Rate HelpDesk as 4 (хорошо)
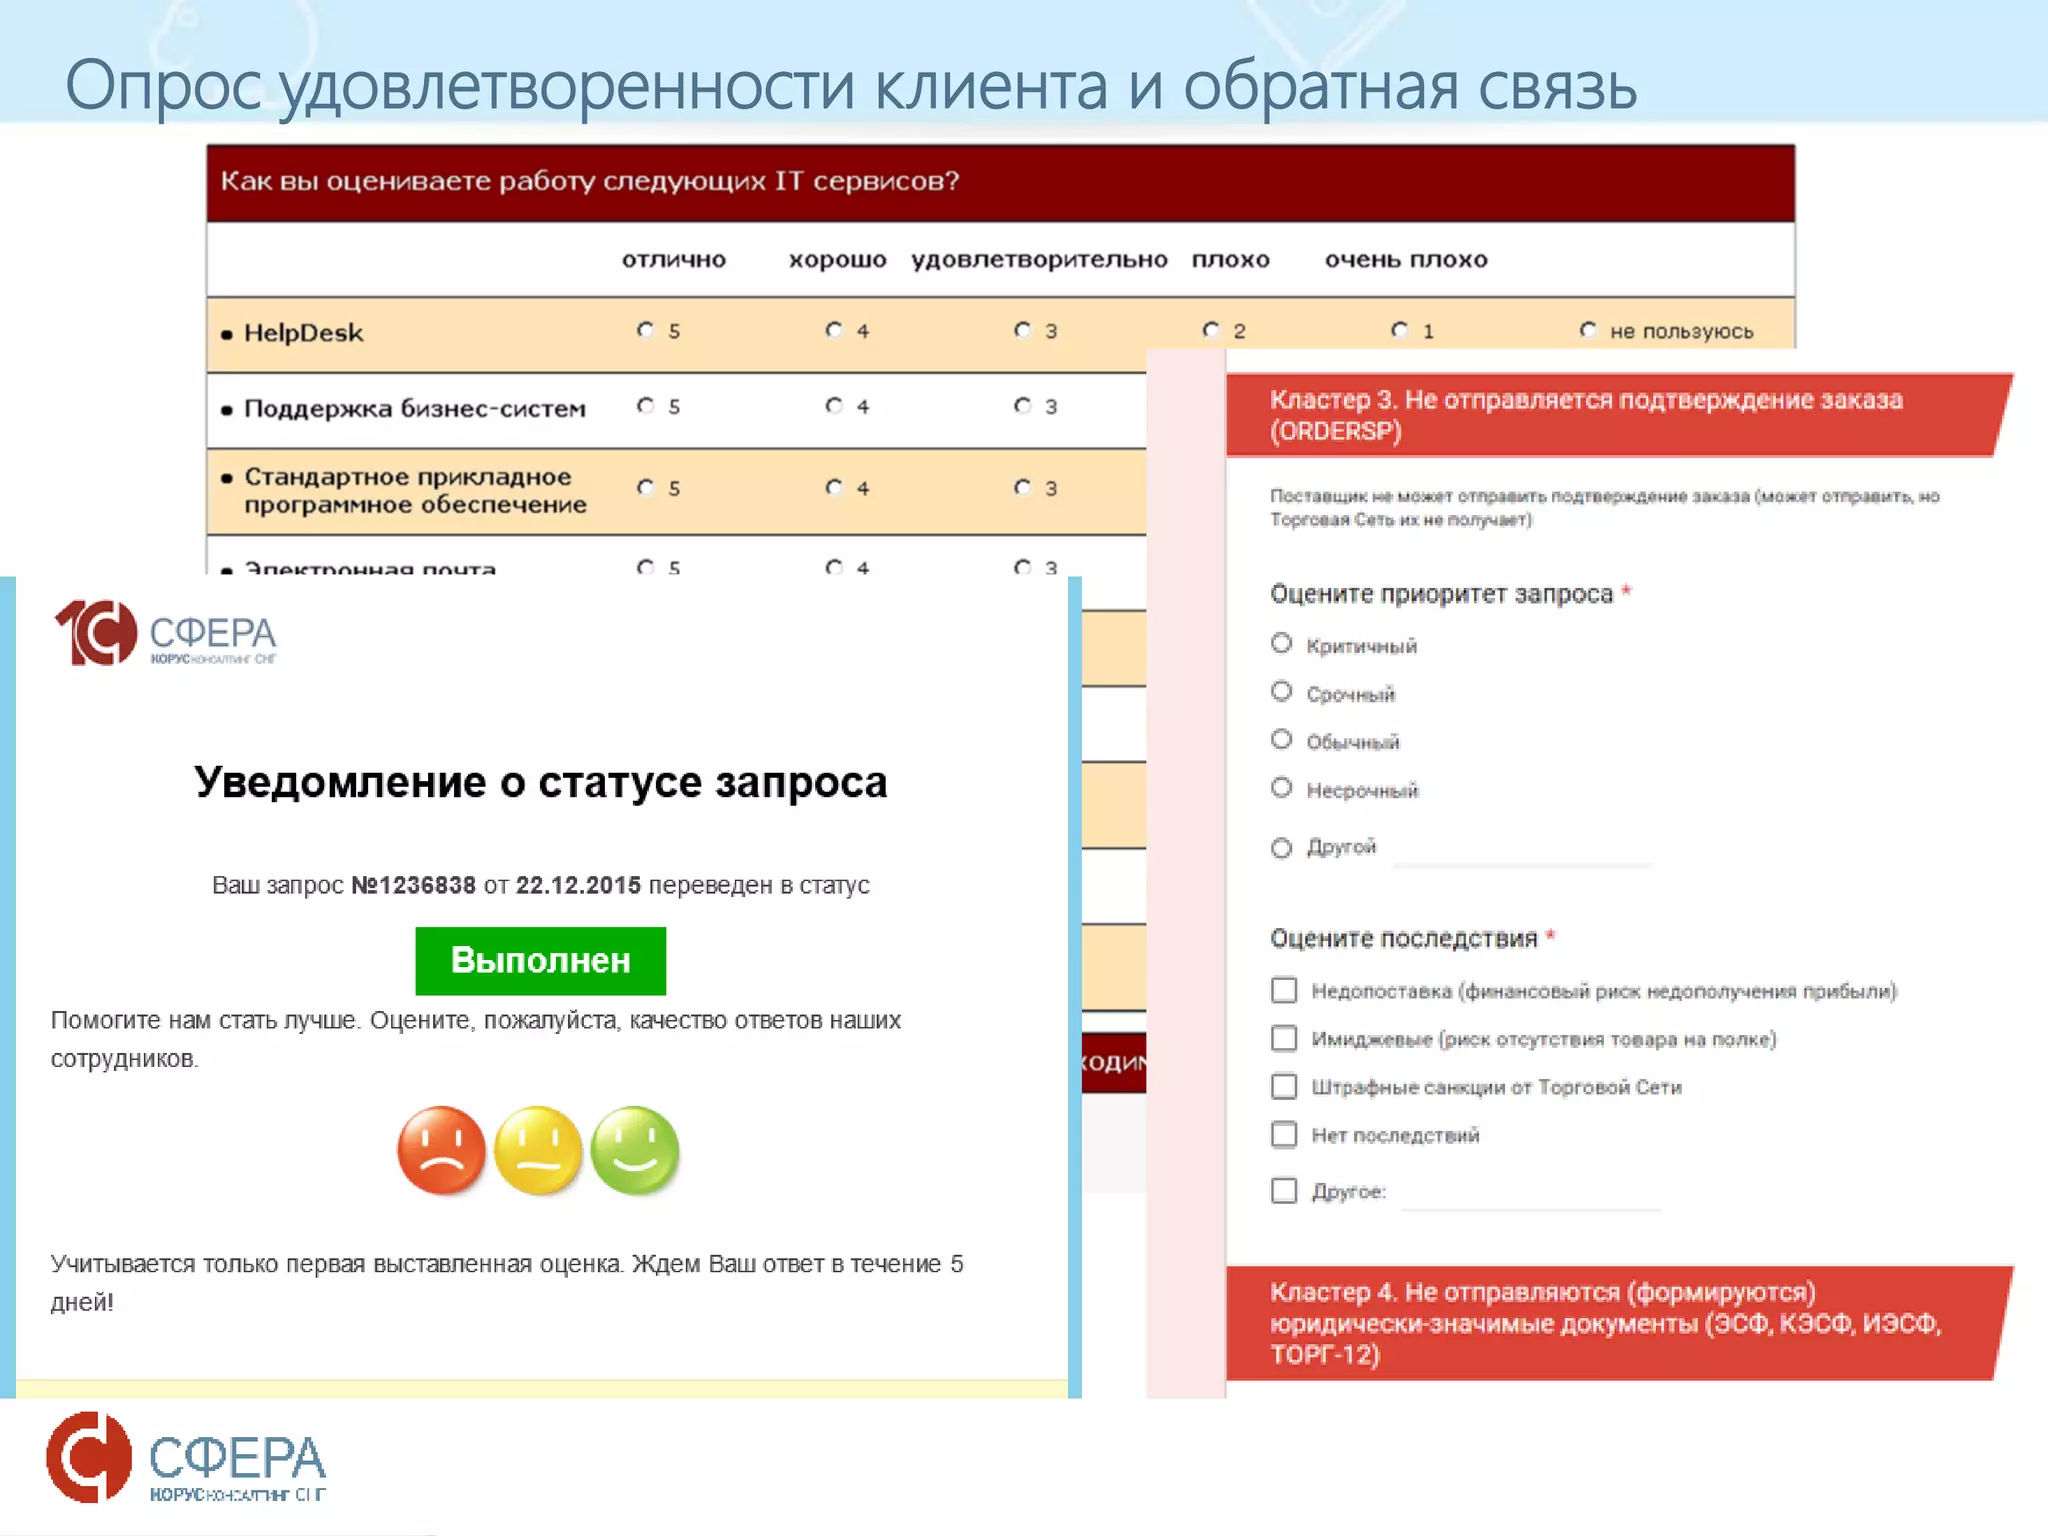This screenshot has height=1536, width=2048. (x=834, y=330)
